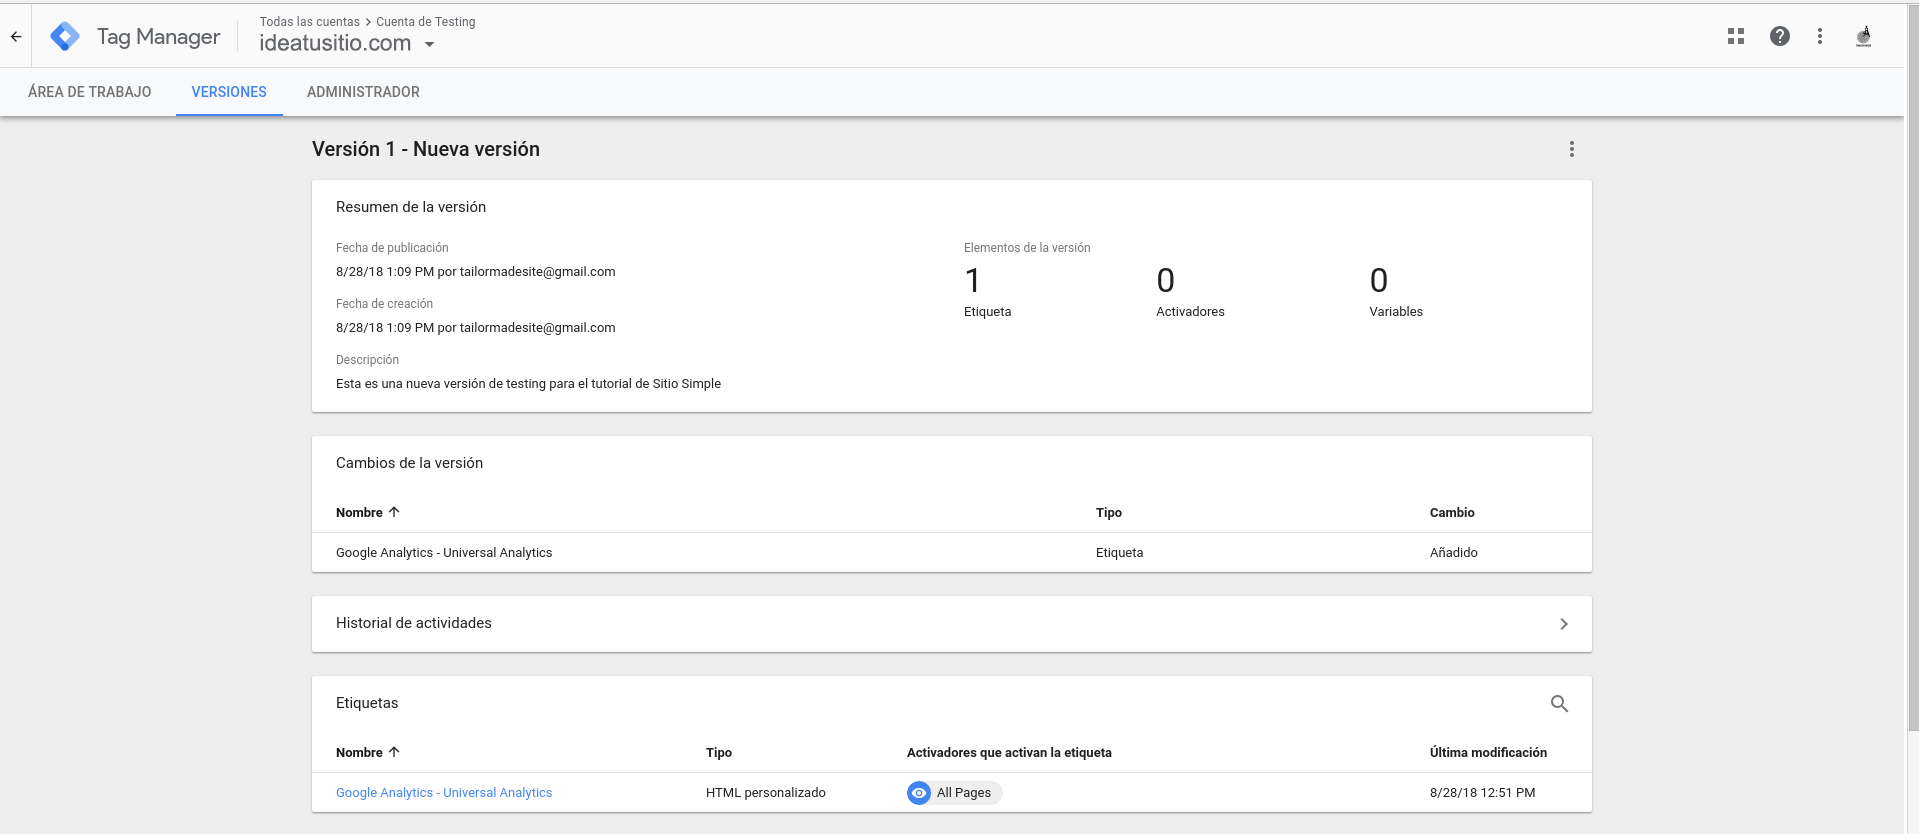This screenshot has height=834, width=1919.
Task: Click the back arrow icon
Action: [16, 37]
